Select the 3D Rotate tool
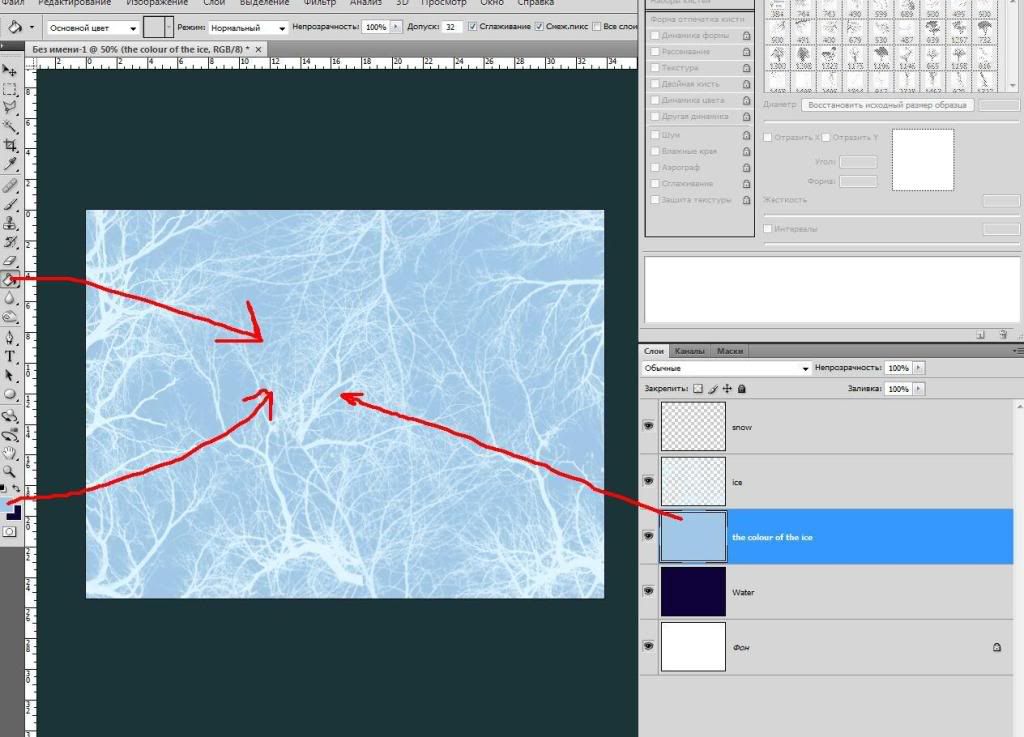The image size is (1024, 737). point(10,416)
